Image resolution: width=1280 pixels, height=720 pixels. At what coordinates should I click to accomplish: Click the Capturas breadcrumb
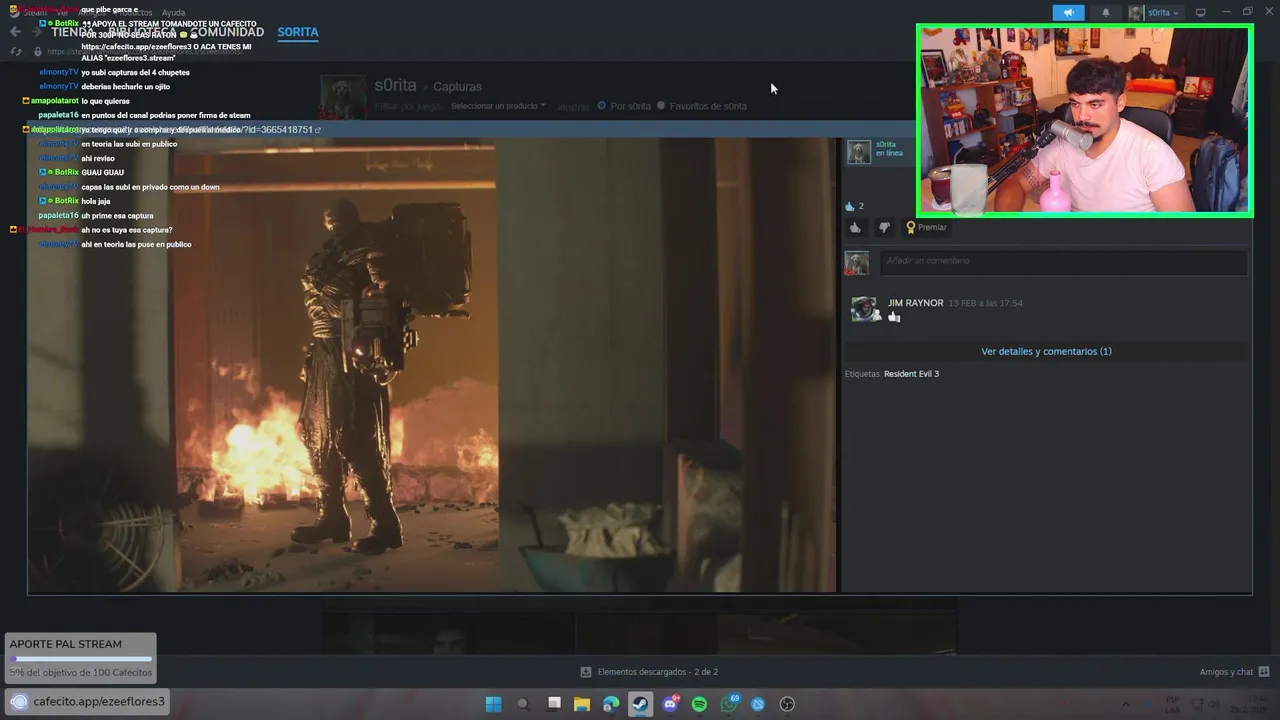(x=457, y=87)
